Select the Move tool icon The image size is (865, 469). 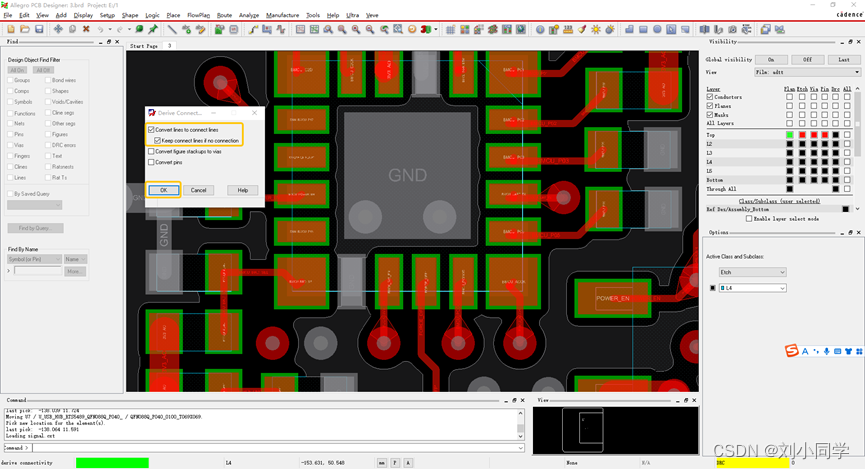pos(58,29)
